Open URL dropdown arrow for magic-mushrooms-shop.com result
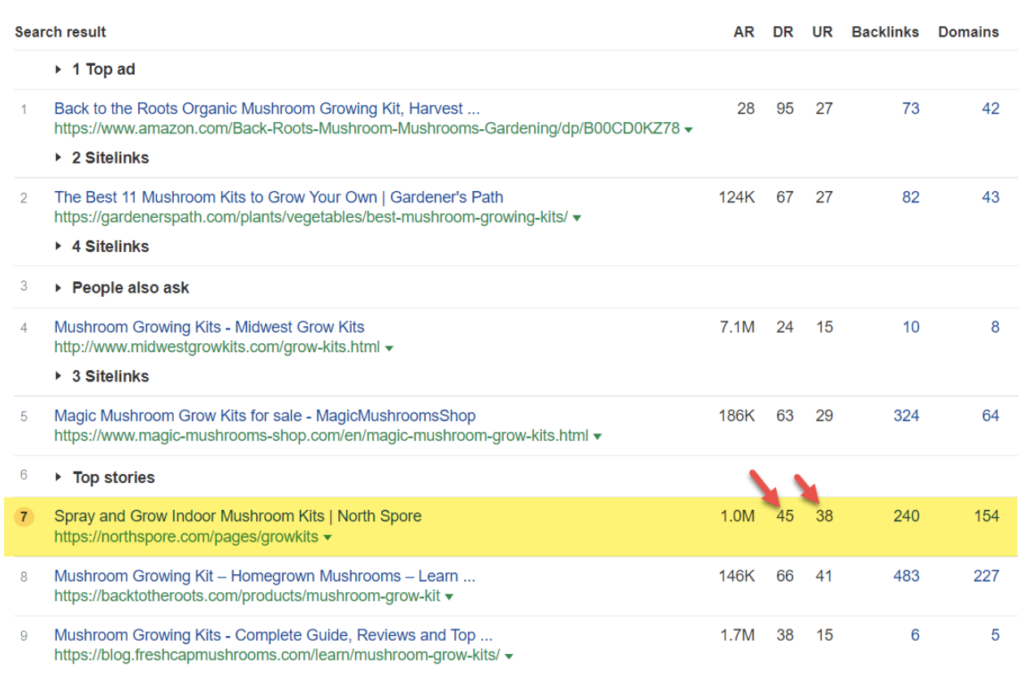 tap(598, 437)
